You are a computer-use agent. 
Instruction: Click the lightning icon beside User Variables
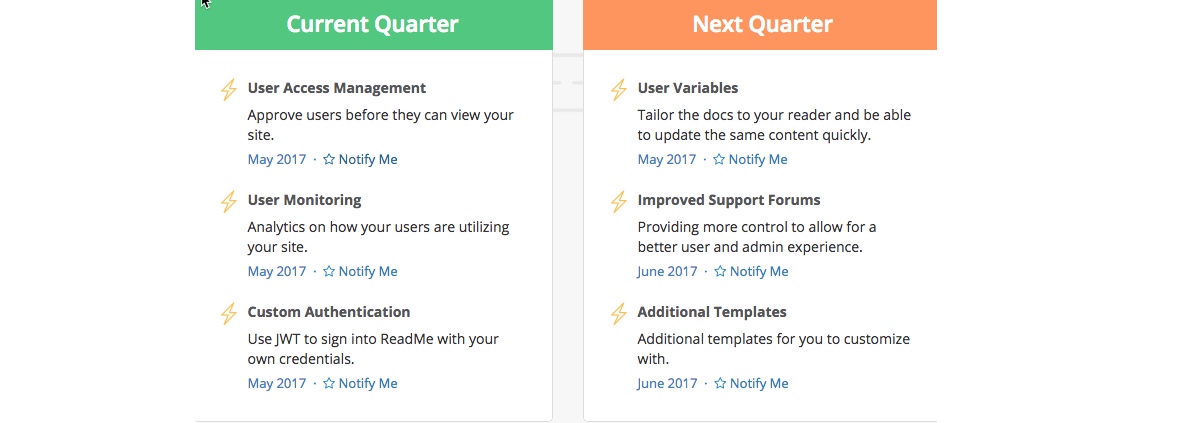[x=619, y=90]
